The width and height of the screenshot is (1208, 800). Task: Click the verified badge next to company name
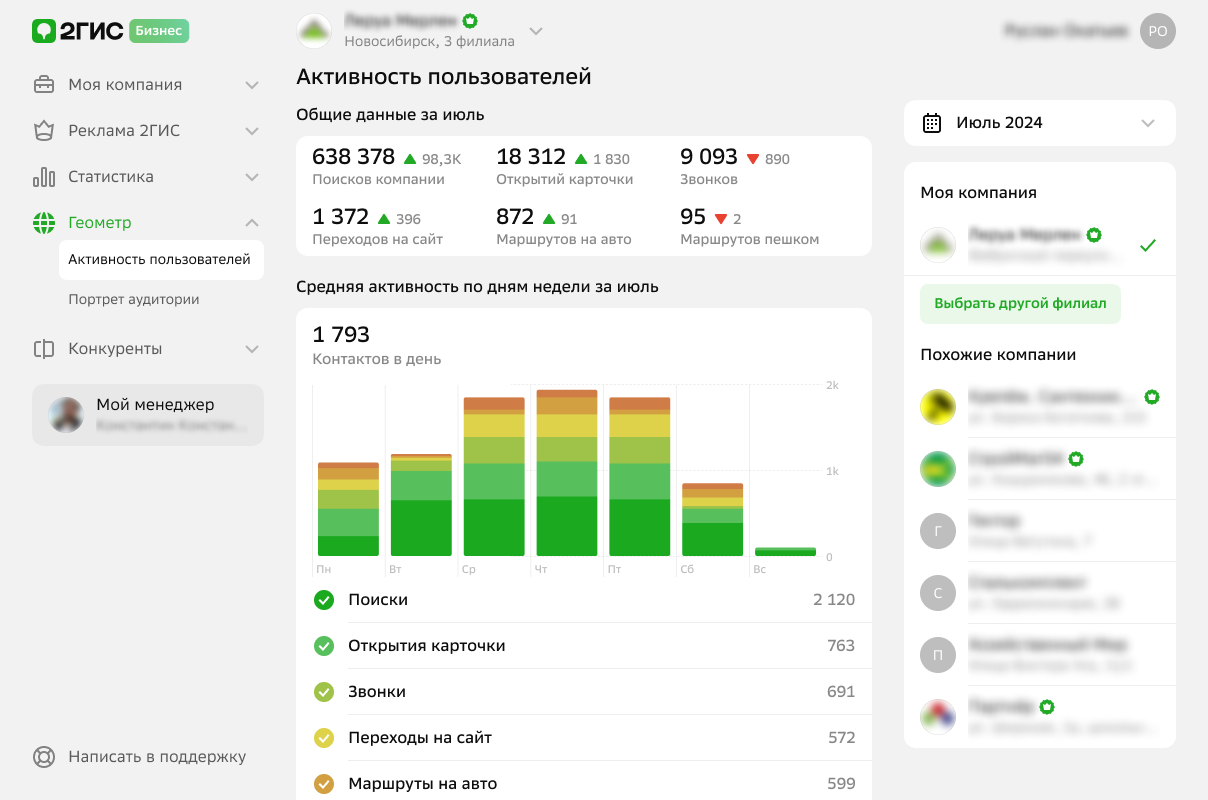tap(470, 20)
